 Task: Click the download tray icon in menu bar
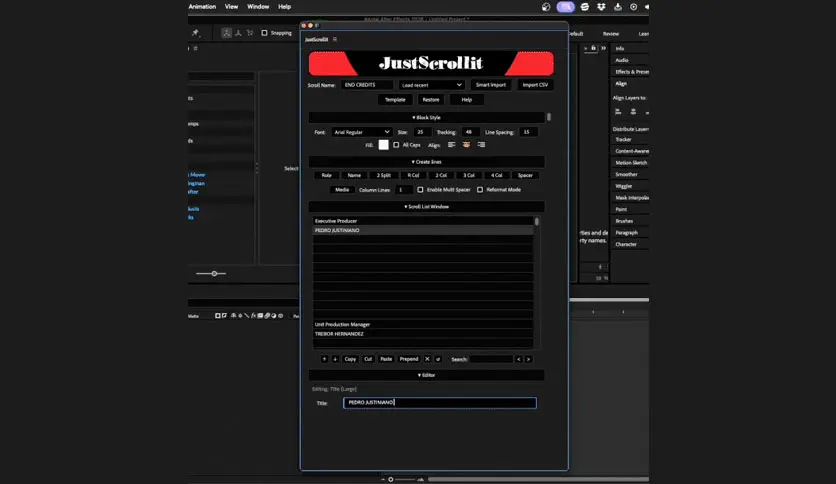point(617,7)
